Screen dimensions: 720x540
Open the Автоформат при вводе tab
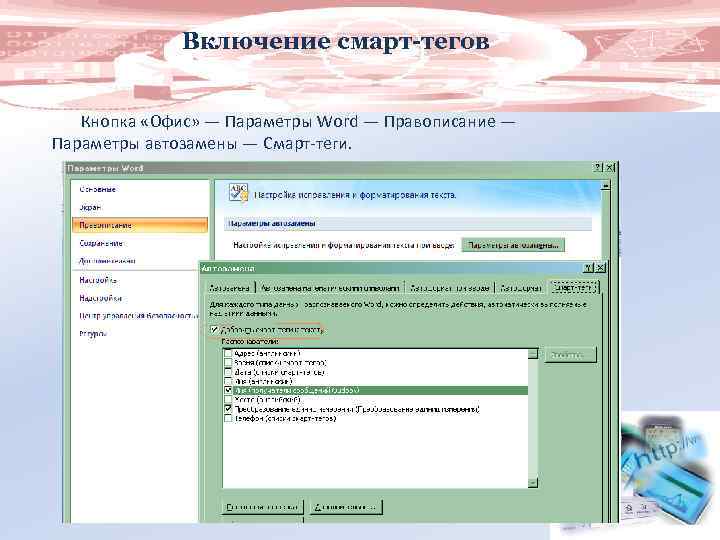coord(449,288)
